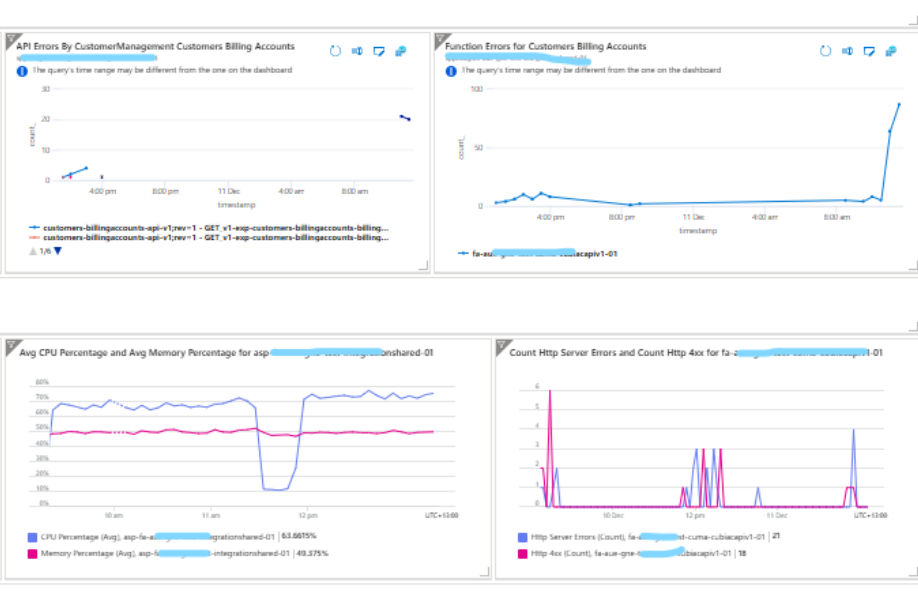
Task: Refresh the API Errors By CustomerManagement tile
Action: (x=336, y=49)
